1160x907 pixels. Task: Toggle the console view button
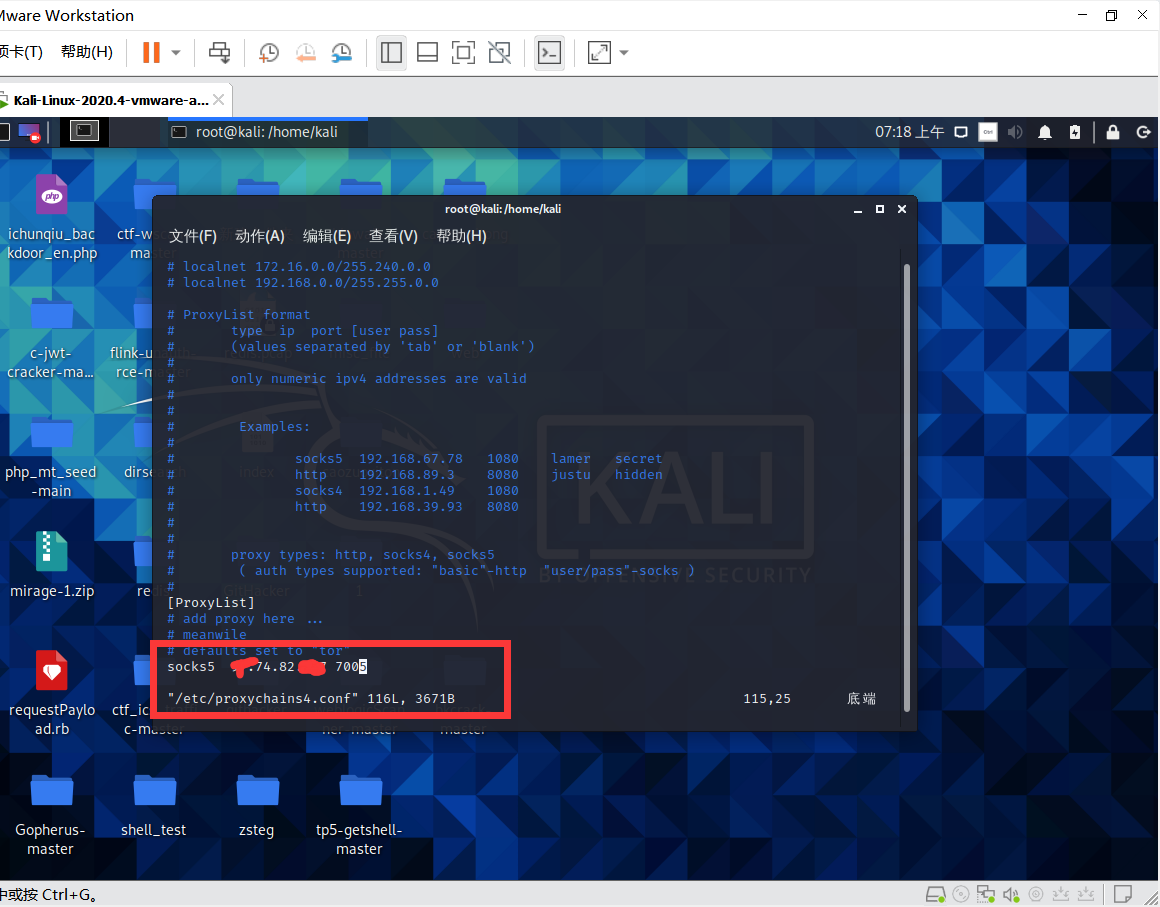point(550,53)
